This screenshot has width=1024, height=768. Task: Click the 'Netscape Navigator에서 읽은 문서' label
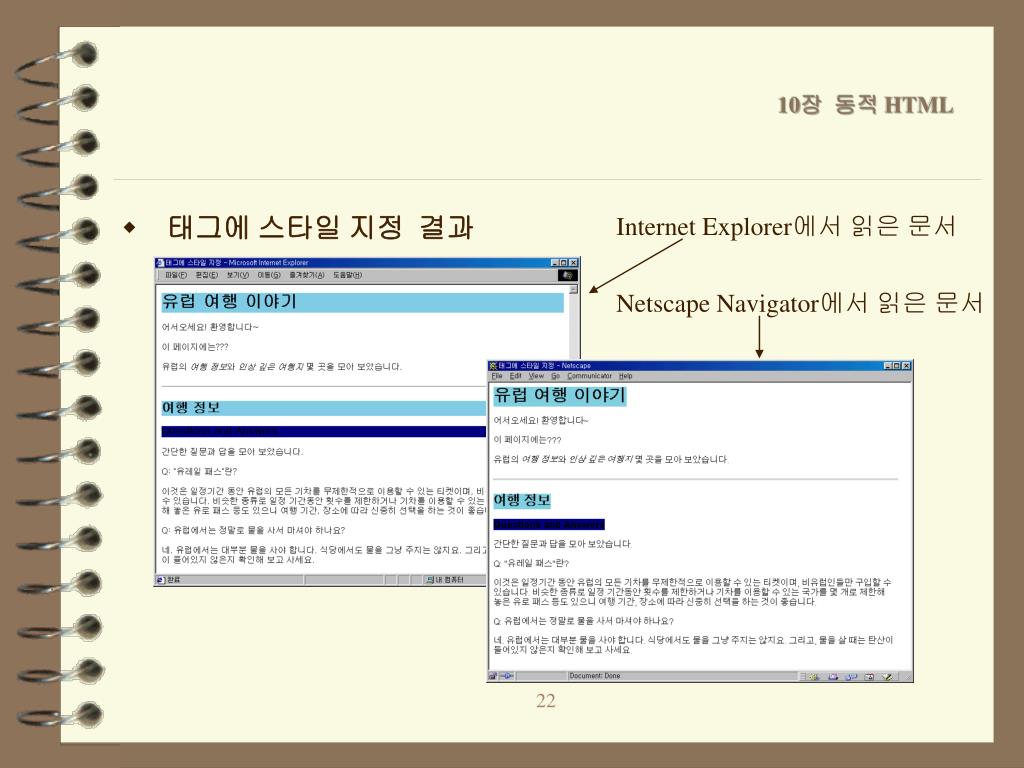tap(799, 304)
